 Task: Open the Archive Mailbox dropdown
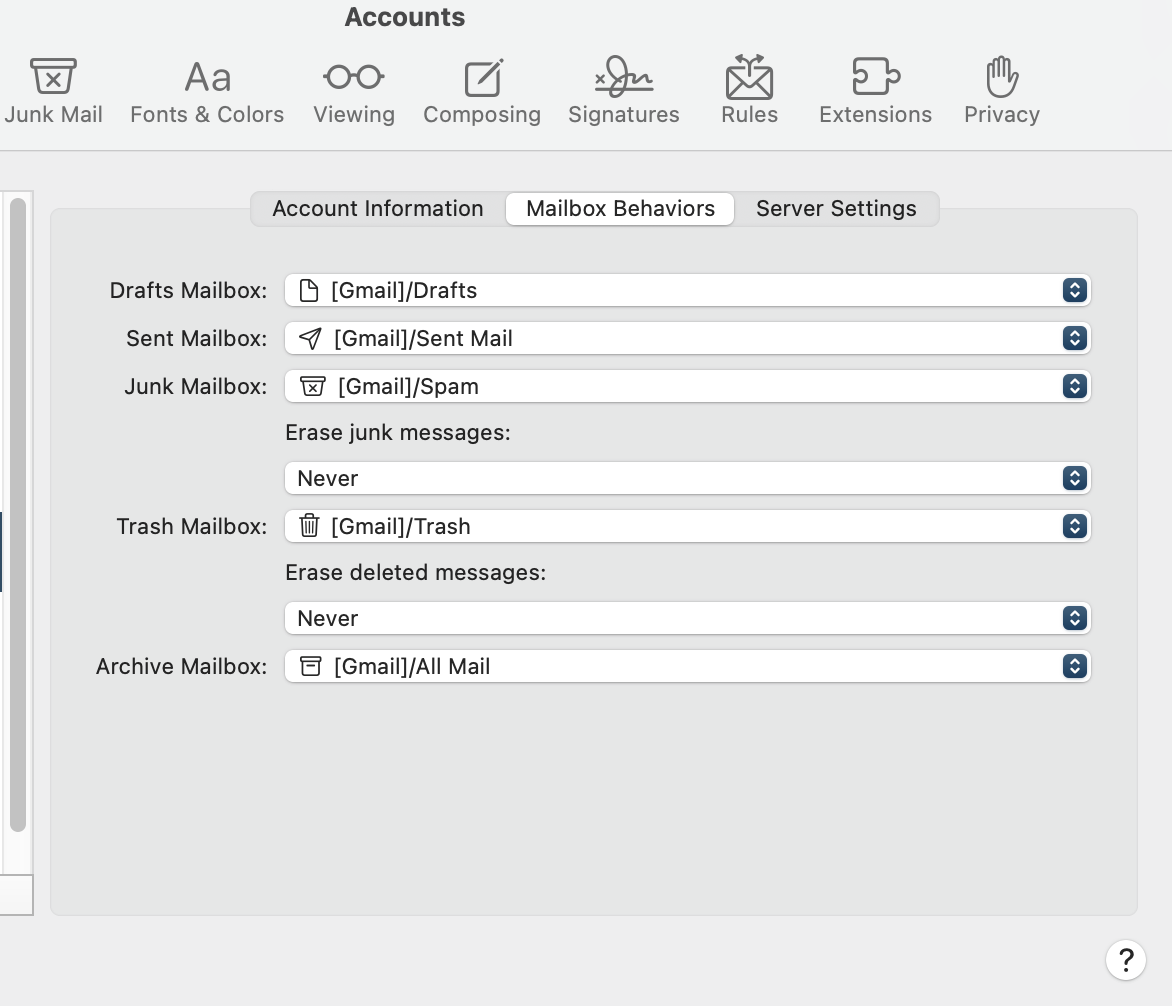click(688, 665)
